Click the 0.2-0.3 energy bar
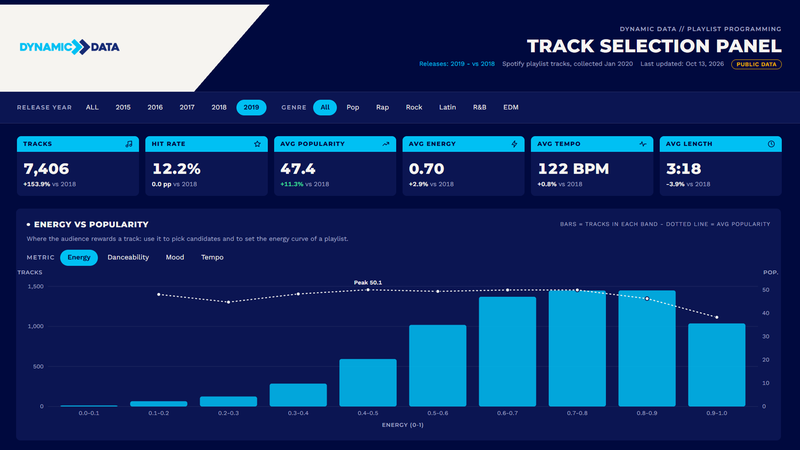This screenshot has width=800, height=450. click(x=229, y=402)
